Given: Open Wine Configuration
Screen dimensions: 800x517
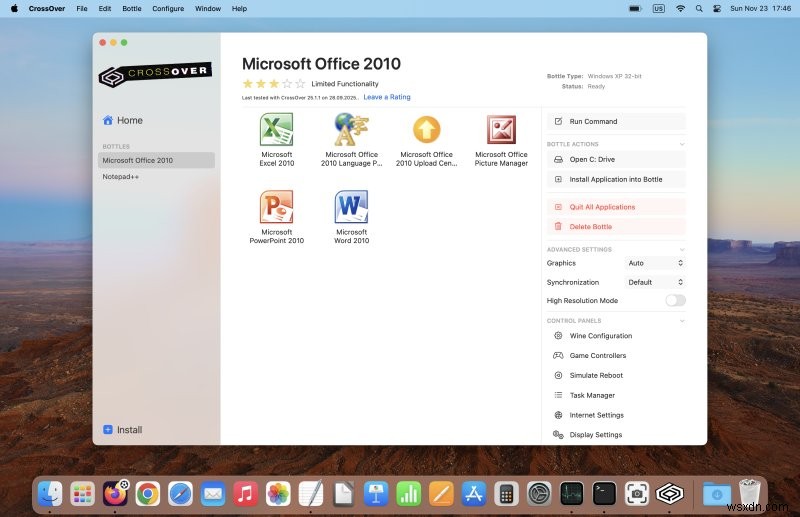Looking at the screenshot, I should coord(616,336).
